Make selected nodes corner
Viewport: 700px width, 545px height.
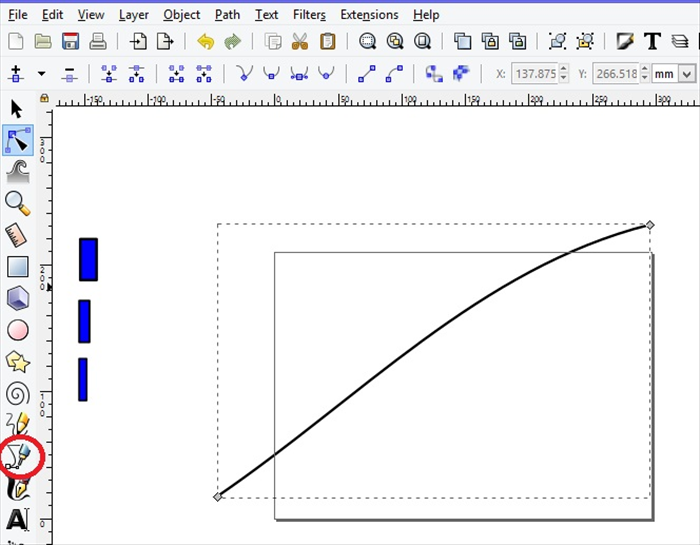244,73
